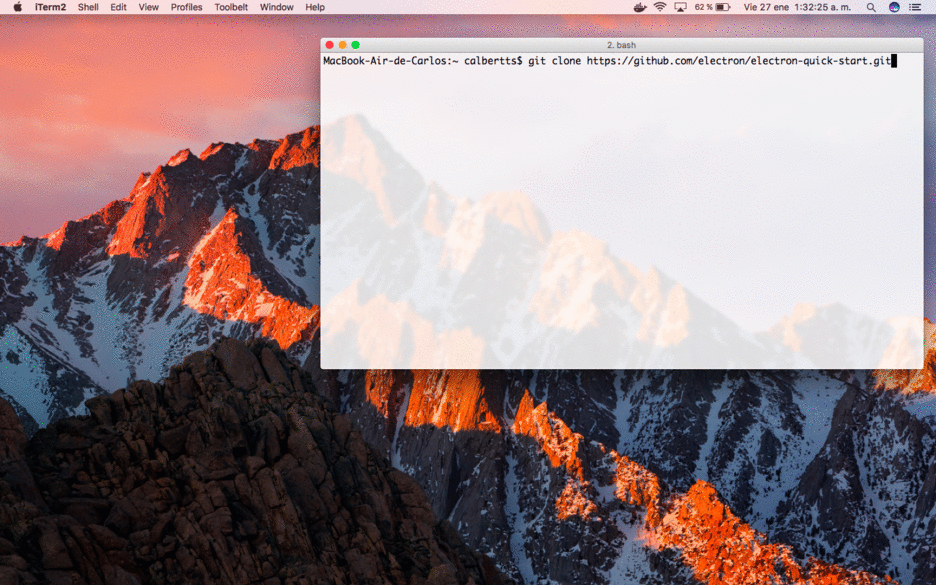Click the git clone repository URL
Image resolution: width=936 pixels, height=585 pixels.
pyautogui.click(x=738, y=61)
